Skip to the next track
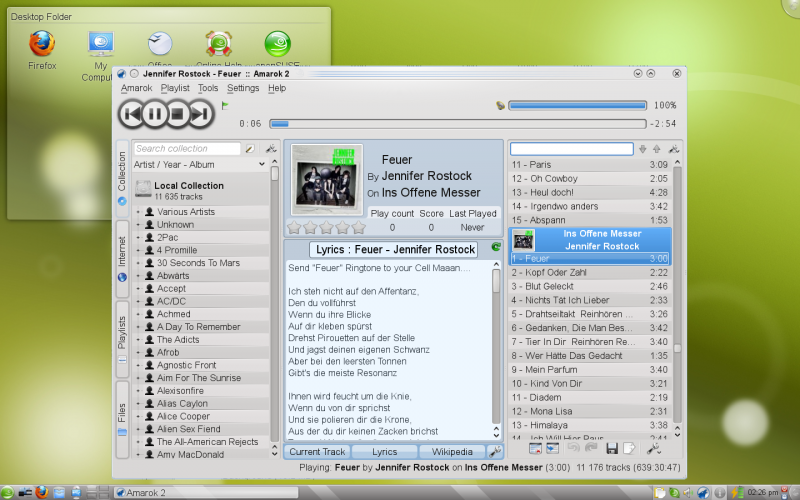Viewport: 800px width, 500px height. coord(201,114)
